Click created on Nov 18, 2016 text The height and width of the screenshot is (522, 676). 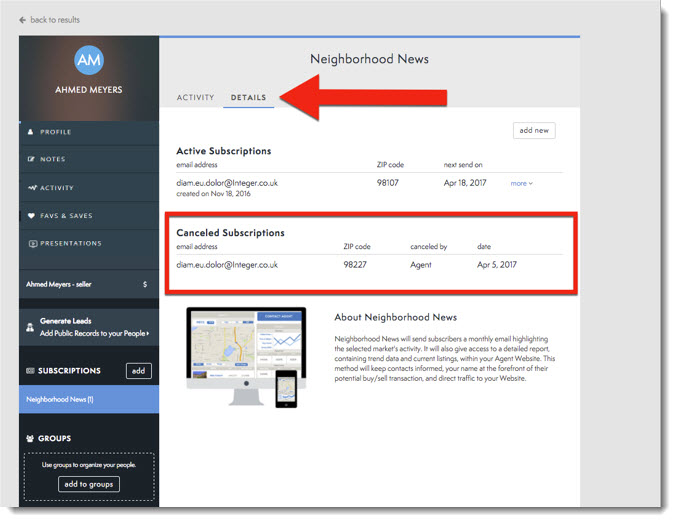pos(213,194)
